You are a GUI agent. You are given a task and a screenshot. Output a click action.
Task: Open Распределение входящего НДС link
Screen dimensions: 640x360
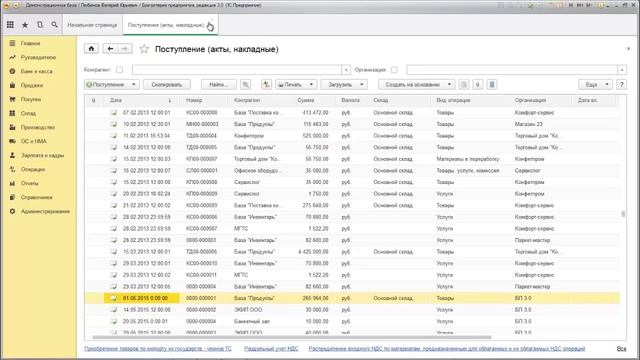tap(447, 349)
